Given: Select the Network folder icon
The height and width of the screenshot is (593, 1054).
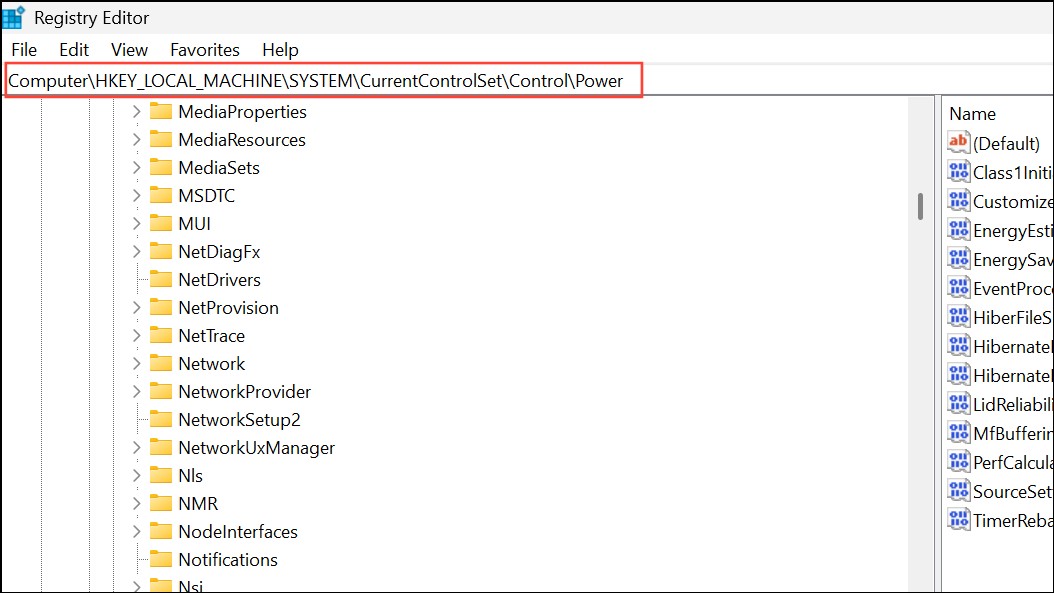Looking at the screenshot, I should click(x=161, y=363).
